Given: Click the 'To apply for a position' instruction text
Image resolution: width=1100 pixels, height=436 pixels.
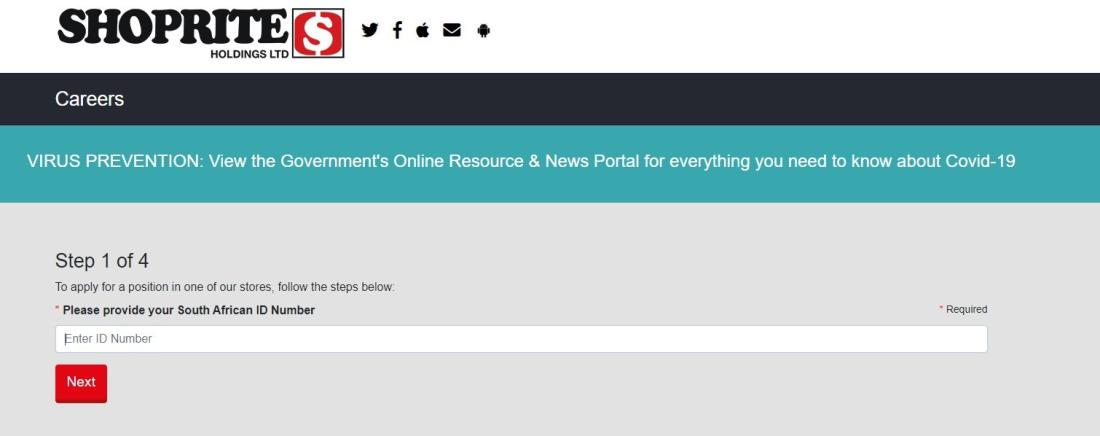Looking at the screenshot, I should [225, 287].
